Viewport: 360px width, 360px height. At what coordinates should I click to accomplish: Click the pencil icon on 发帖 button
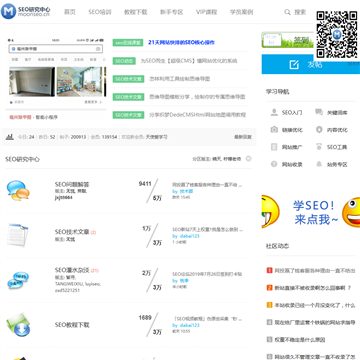tap(294, 64)
